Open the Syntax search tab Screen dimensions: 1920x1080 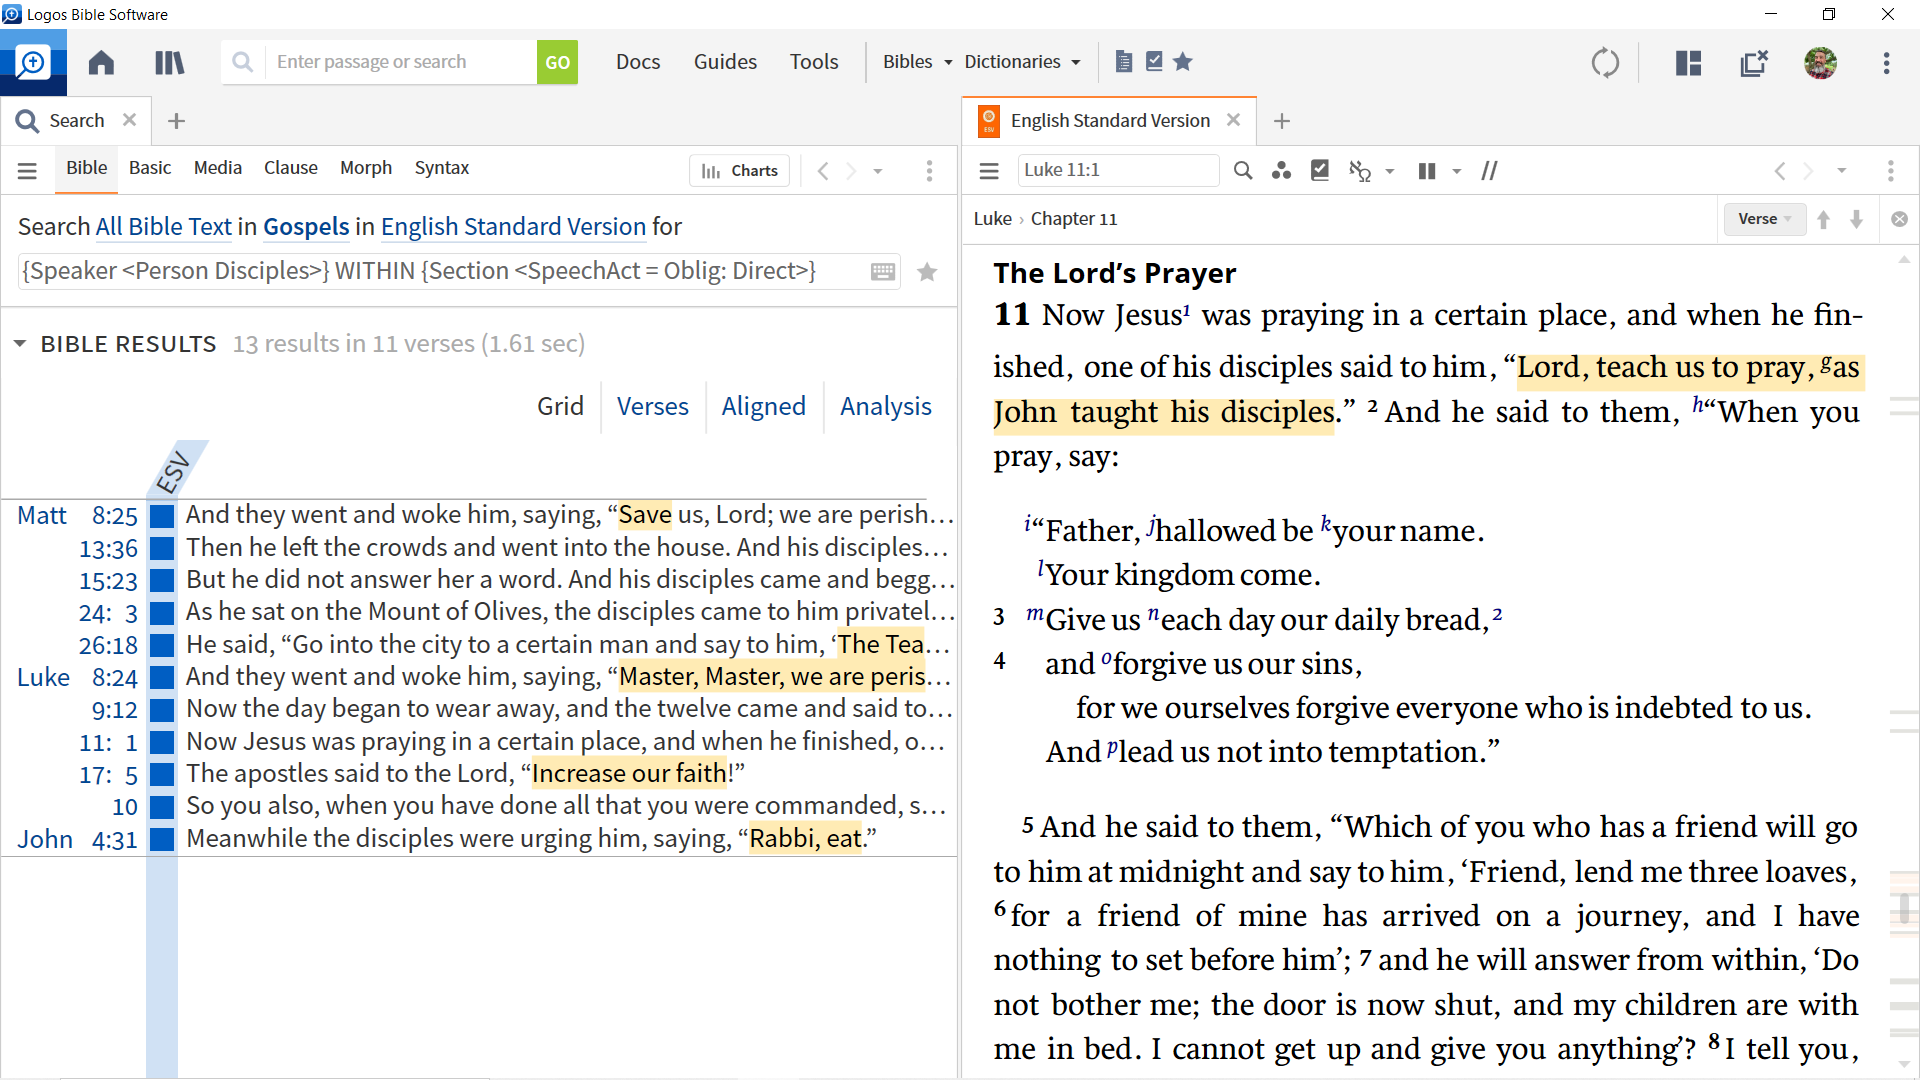point(440,167)
